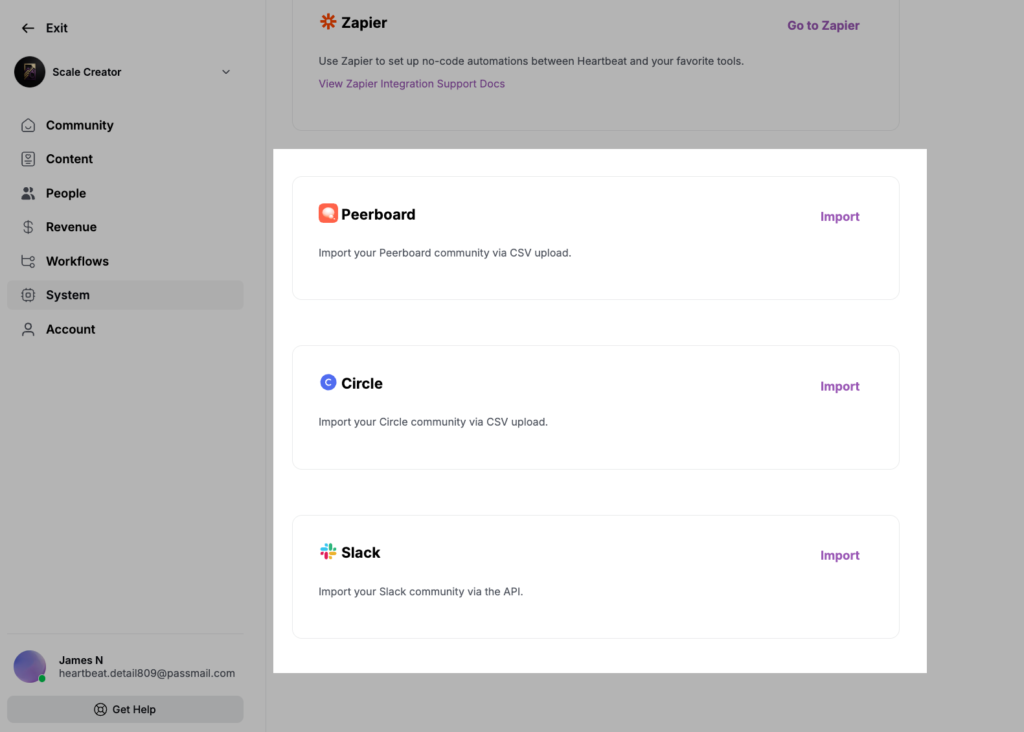The width and height of the screenshot is (1024, 732).
Task: Click the People group icon
Action: click(x=28, y=193)
